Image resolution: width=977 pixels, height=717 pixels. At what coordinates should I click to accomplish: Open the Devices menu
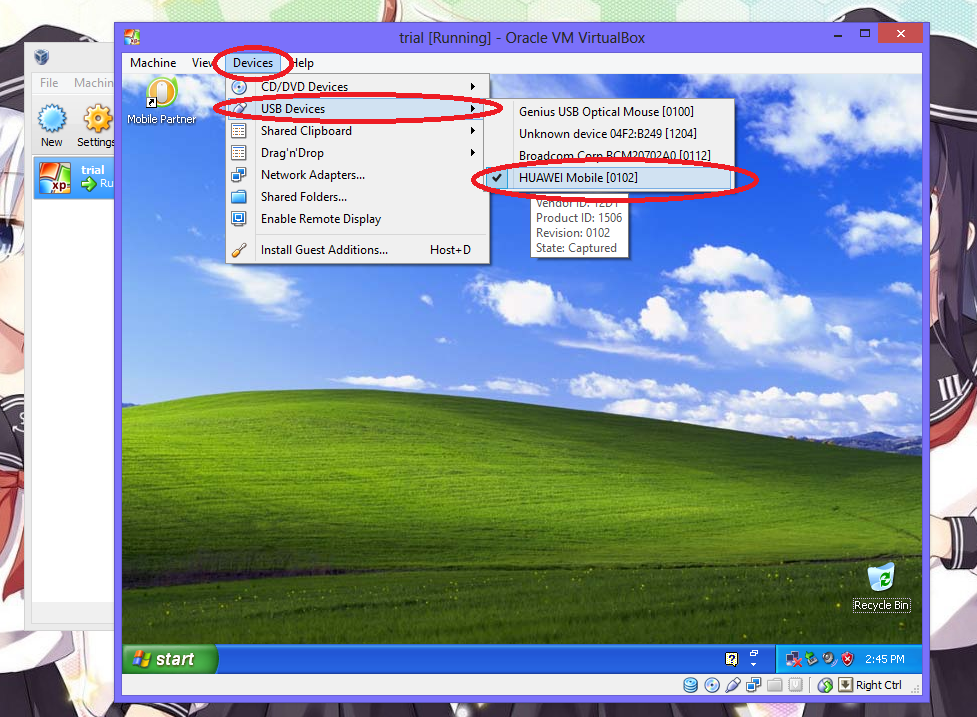coord(252,62)
